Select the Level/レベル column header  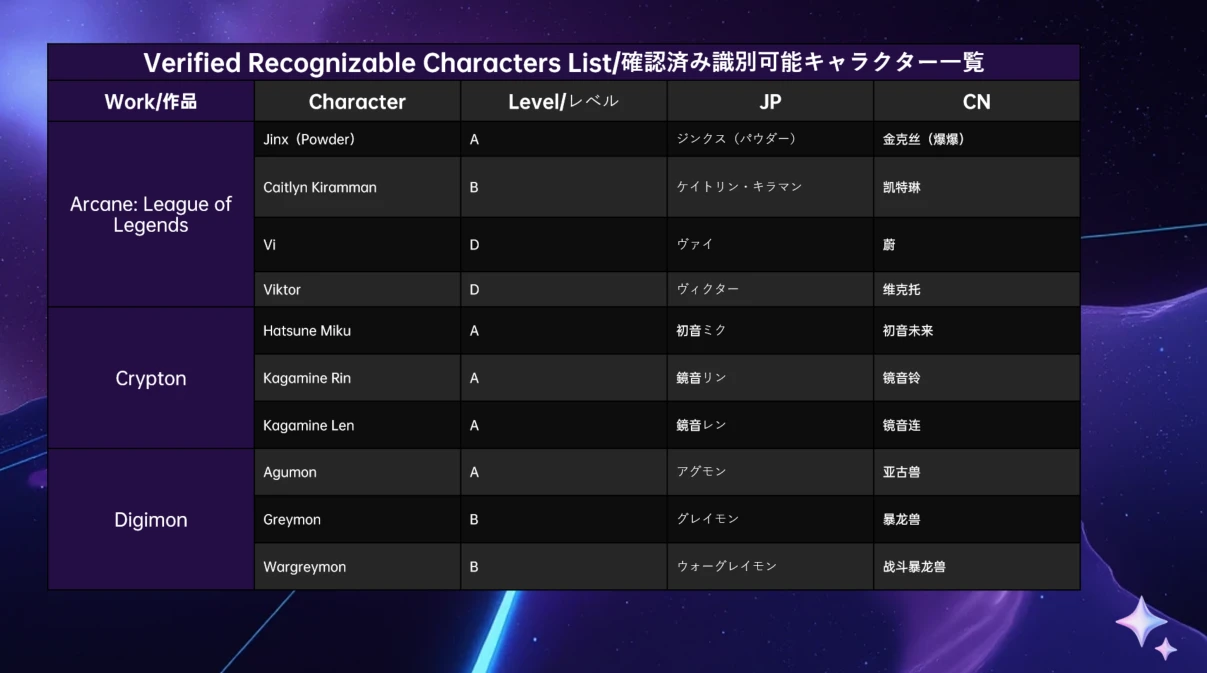[x=563, y=102]
